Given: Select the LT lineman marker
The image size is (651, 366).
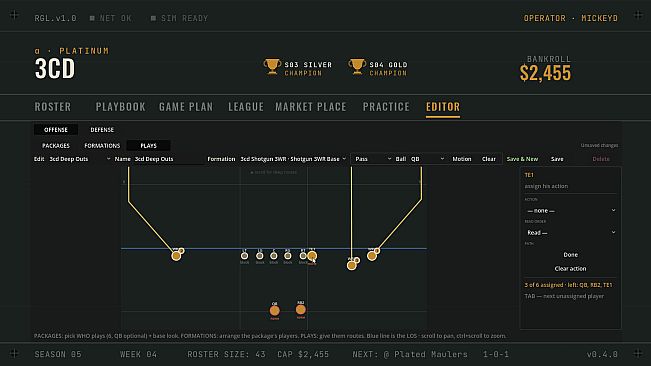Looking at the screenshot, I should (245, 256).
